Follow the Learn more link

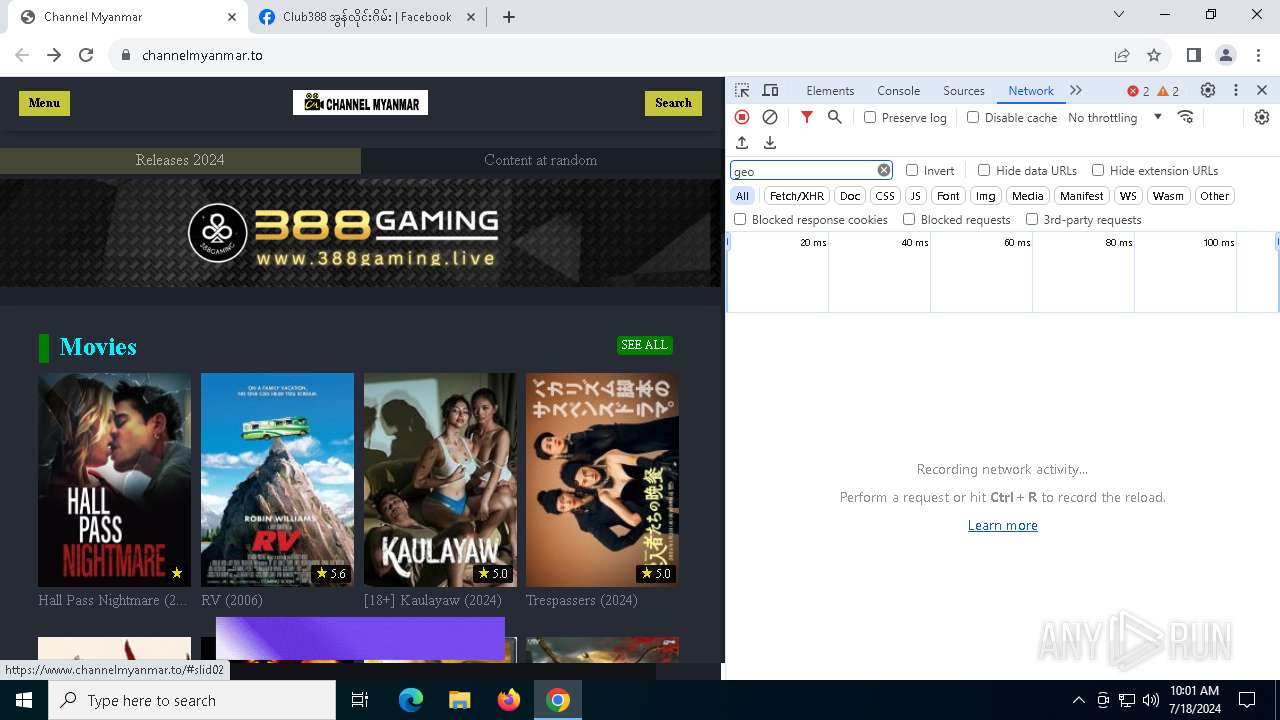click(x=1003, y=525)
